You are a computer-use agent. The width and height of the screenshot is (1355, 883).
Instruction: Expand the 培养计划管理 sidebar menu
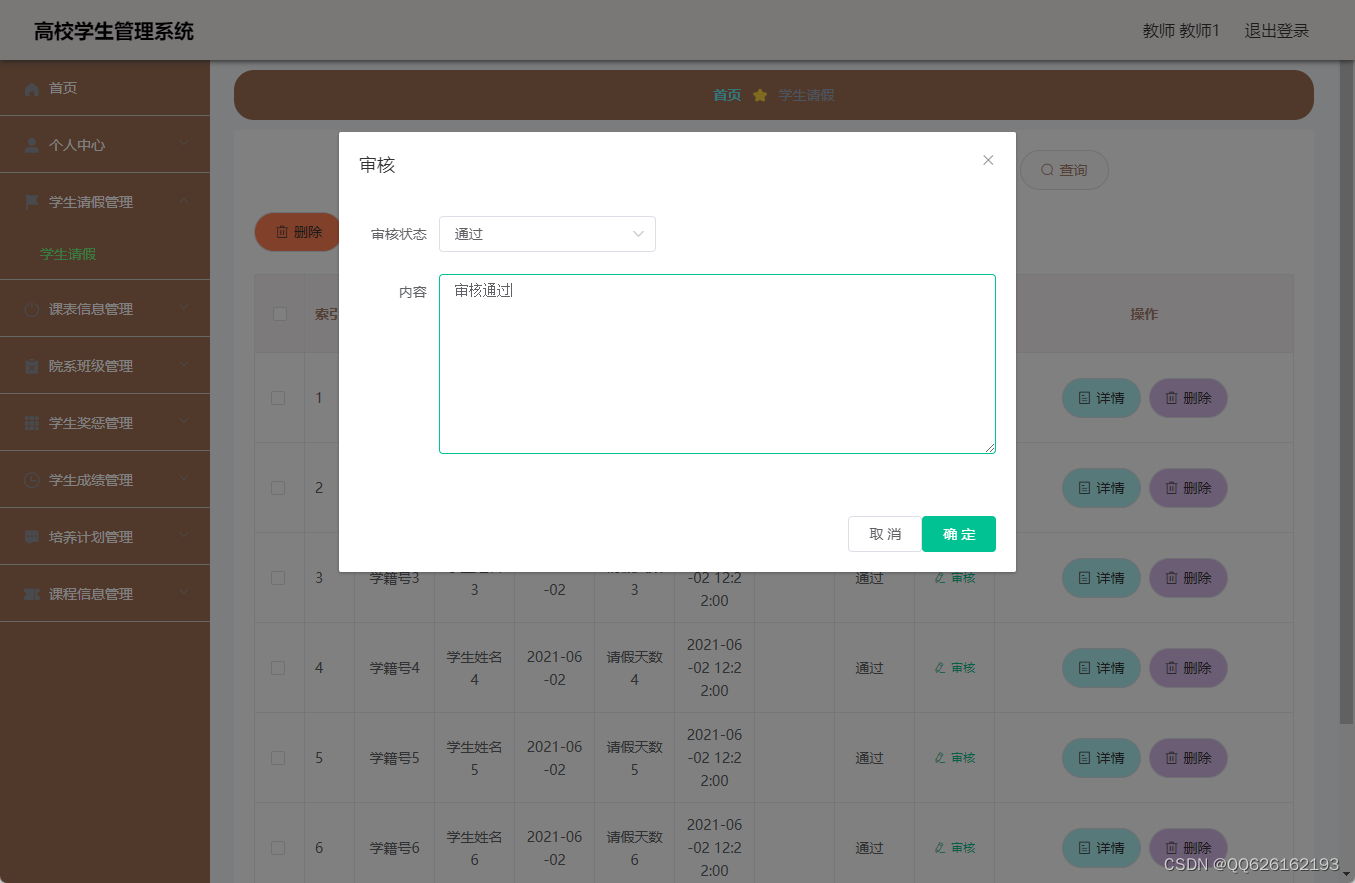click(x=105, y=537)
